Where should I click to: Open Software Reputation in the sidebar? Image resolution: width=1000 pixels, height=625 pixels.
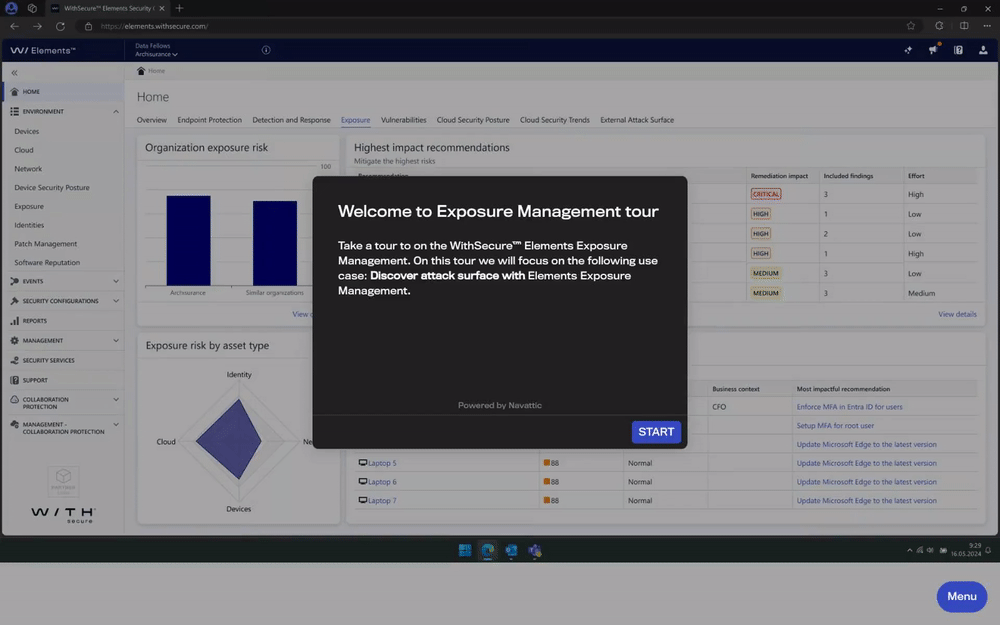[x=47, y=263]
